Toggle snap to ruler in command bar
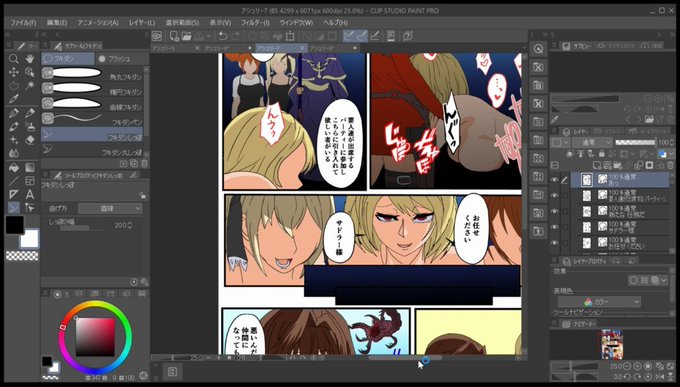This screenshot has height=387, width=680. coord(349,36)
